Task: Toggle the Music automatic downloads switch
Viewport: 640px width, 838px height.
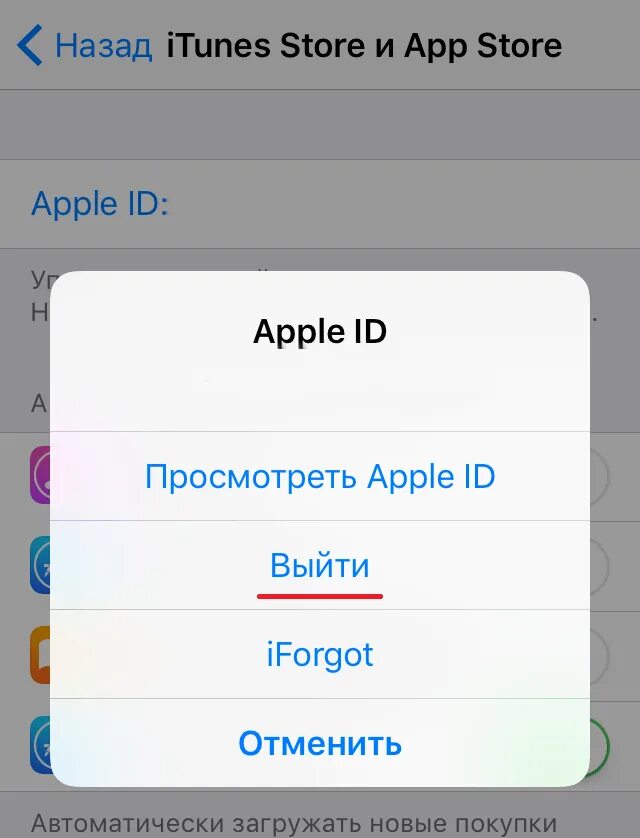Action: point(599,476)
